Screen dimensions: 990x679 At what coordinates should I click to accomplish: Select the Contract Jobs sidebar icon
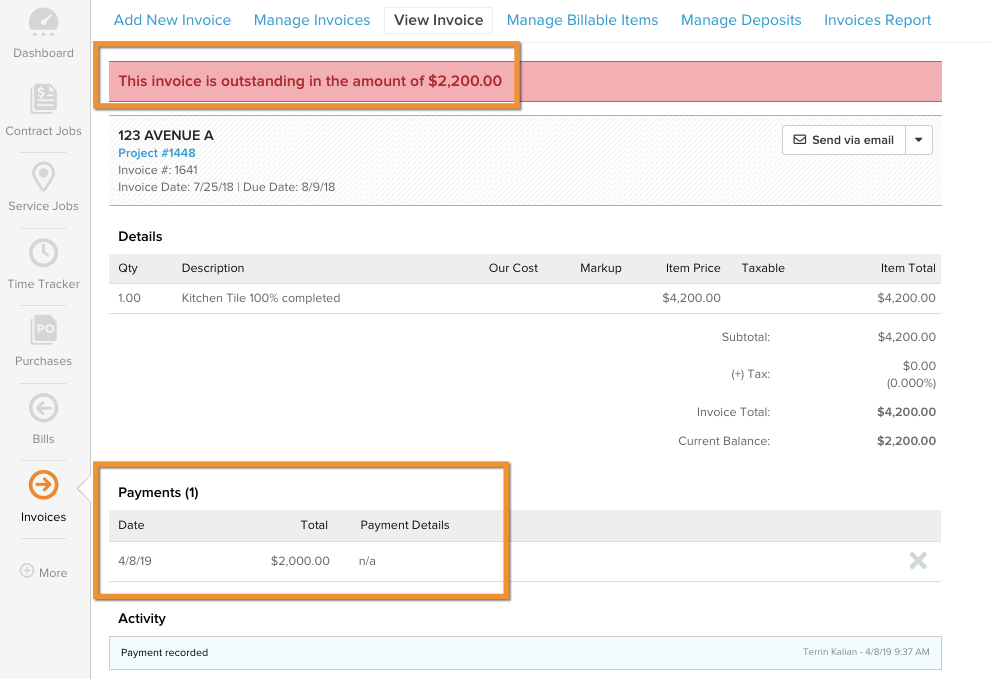[x=43, y=100]
